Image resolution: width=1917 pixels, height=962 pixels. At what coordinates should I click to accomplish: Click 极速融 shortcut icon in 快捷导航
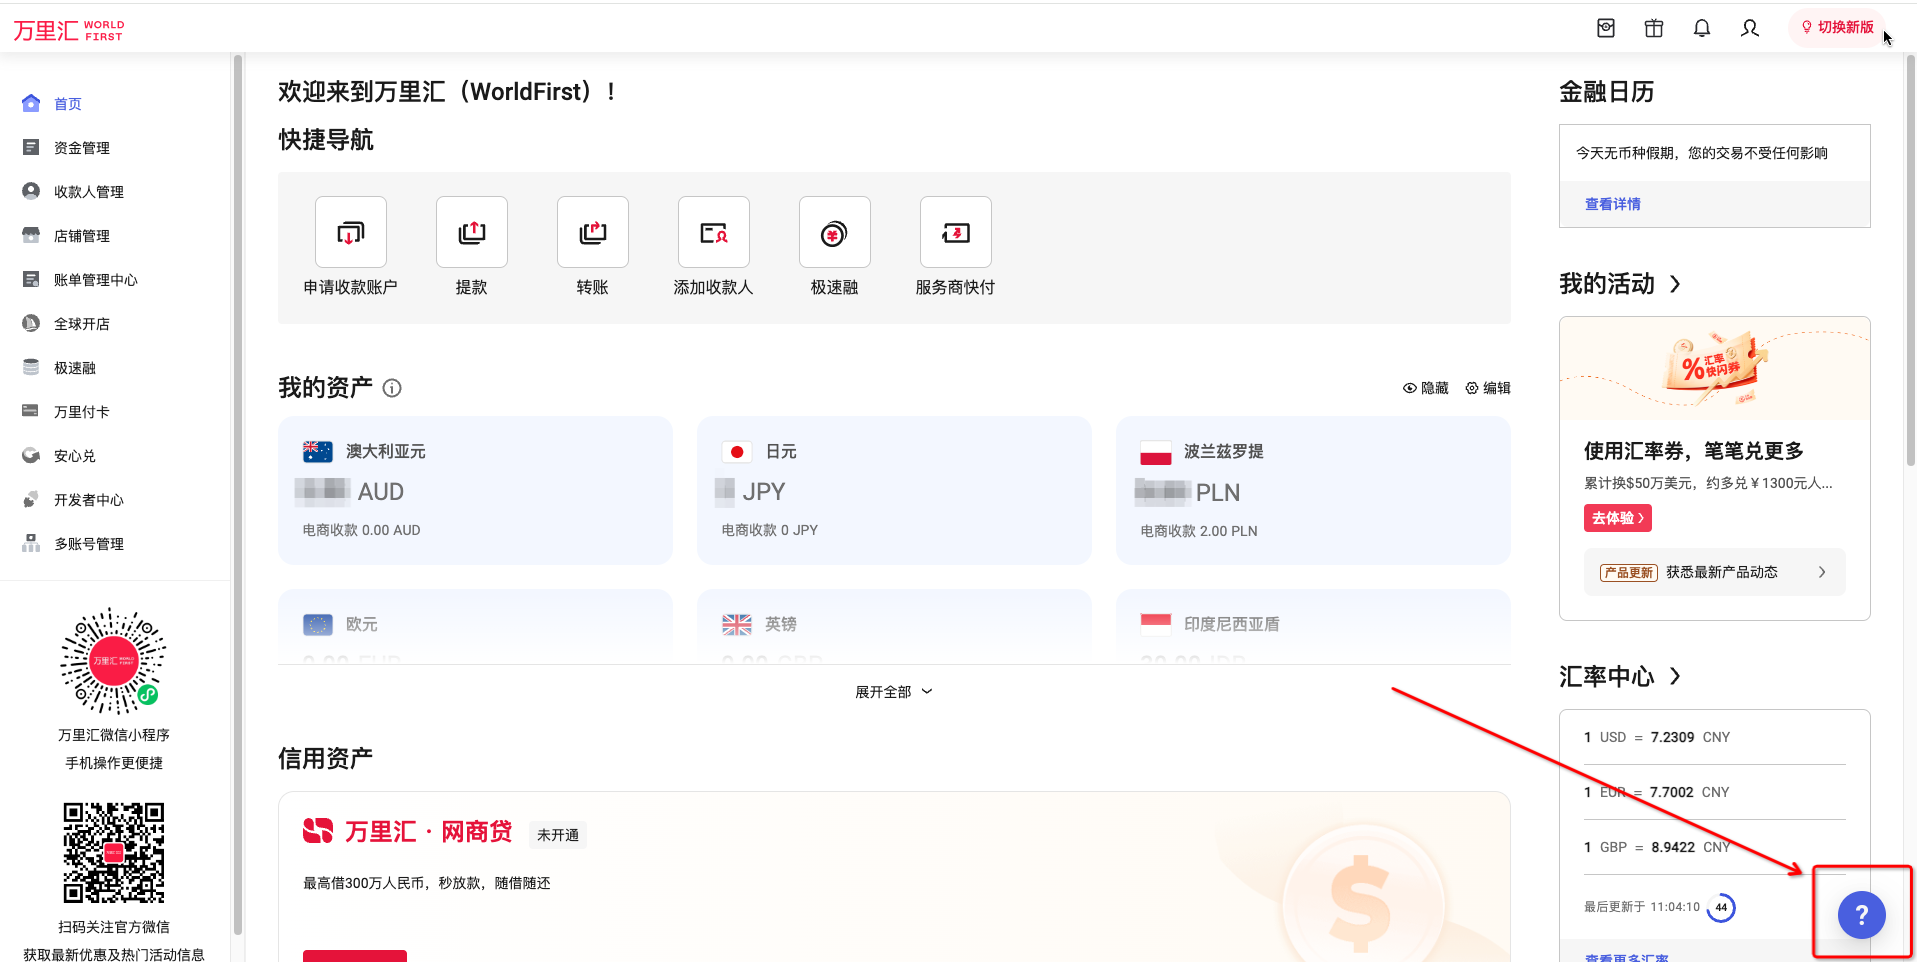pyautogui.click(x=835, y=232)
